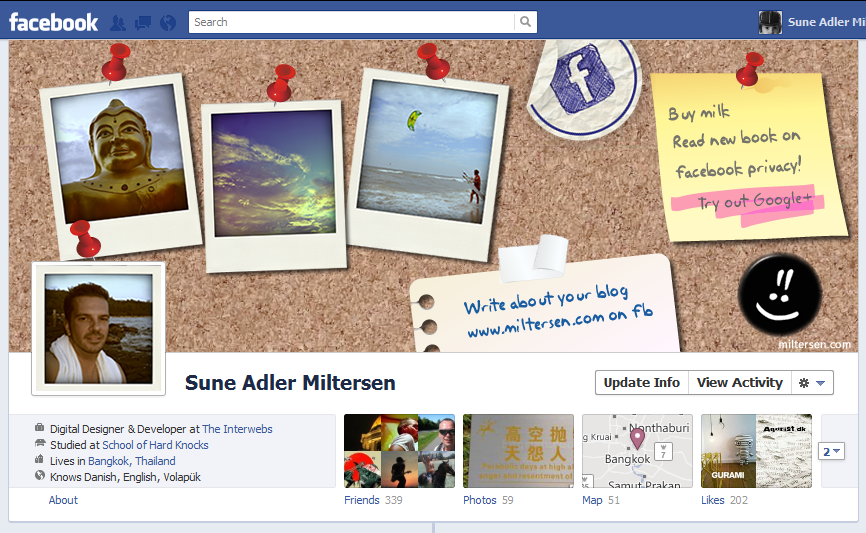Click inside the Search field
Image resolution: width=866 pixels, height=533 pixels.
click(350, 22)
